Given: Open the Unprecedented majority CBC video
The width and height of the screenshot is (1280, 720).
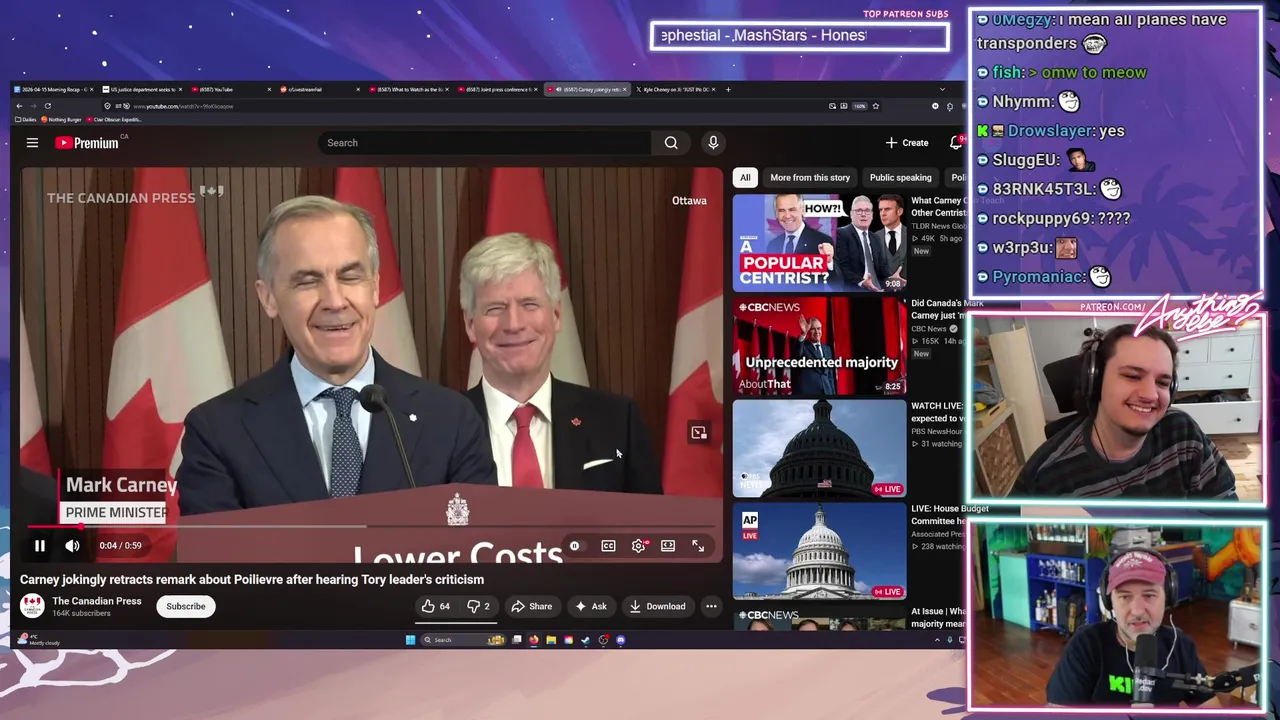Looking at the screenshot, I should click(x=819, y=346).
